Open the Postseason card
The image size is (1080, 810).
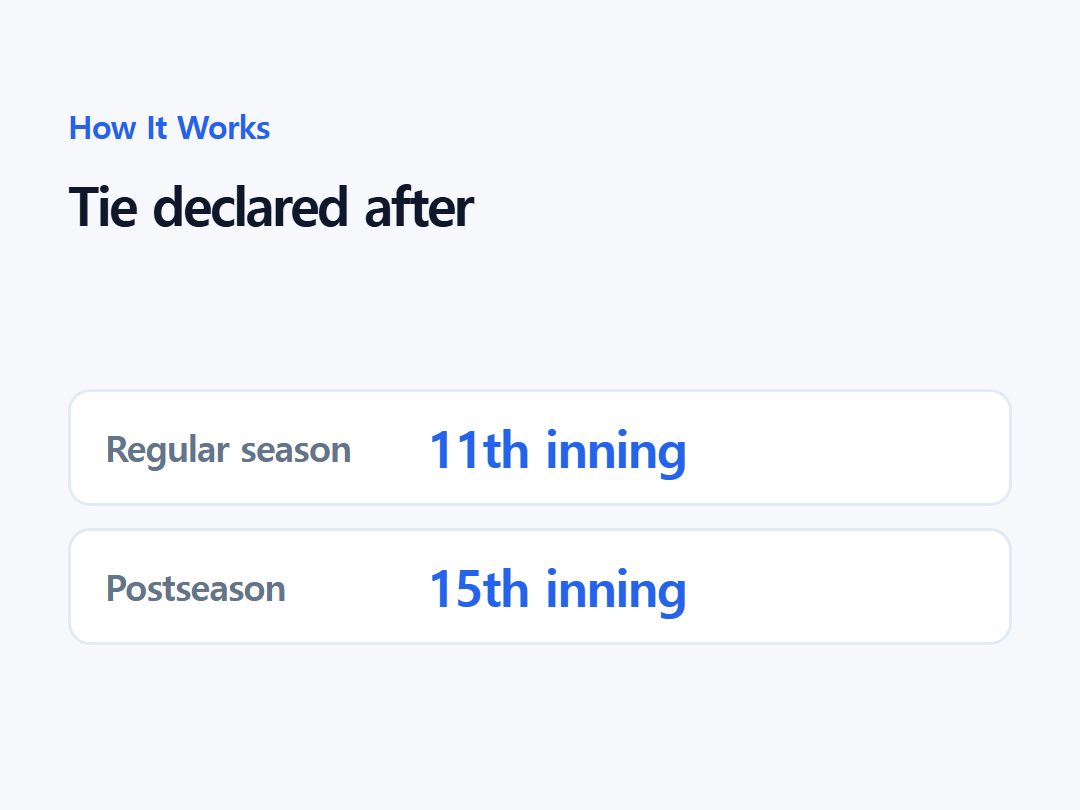coord(540,587)
